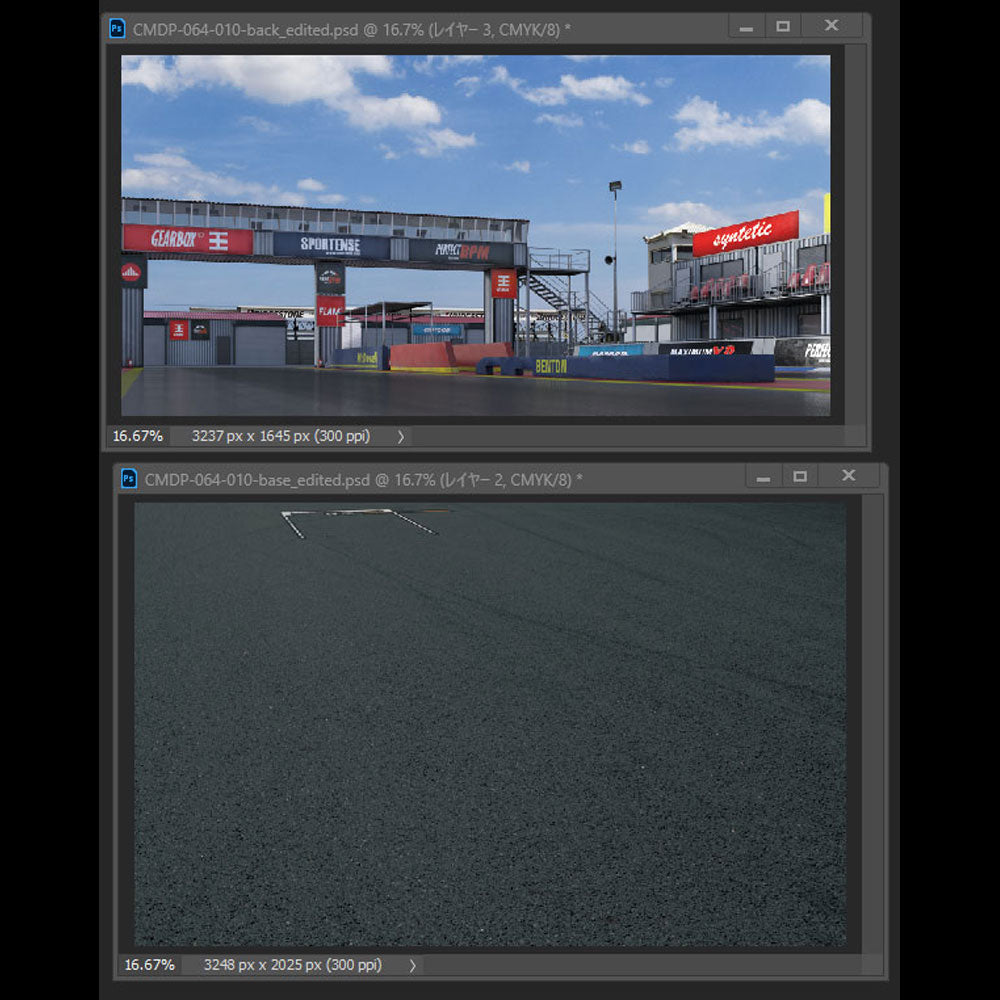Click the red syntetic banner in the canvas
The width and height of the screenshot is (1000, 1000).
745,234
